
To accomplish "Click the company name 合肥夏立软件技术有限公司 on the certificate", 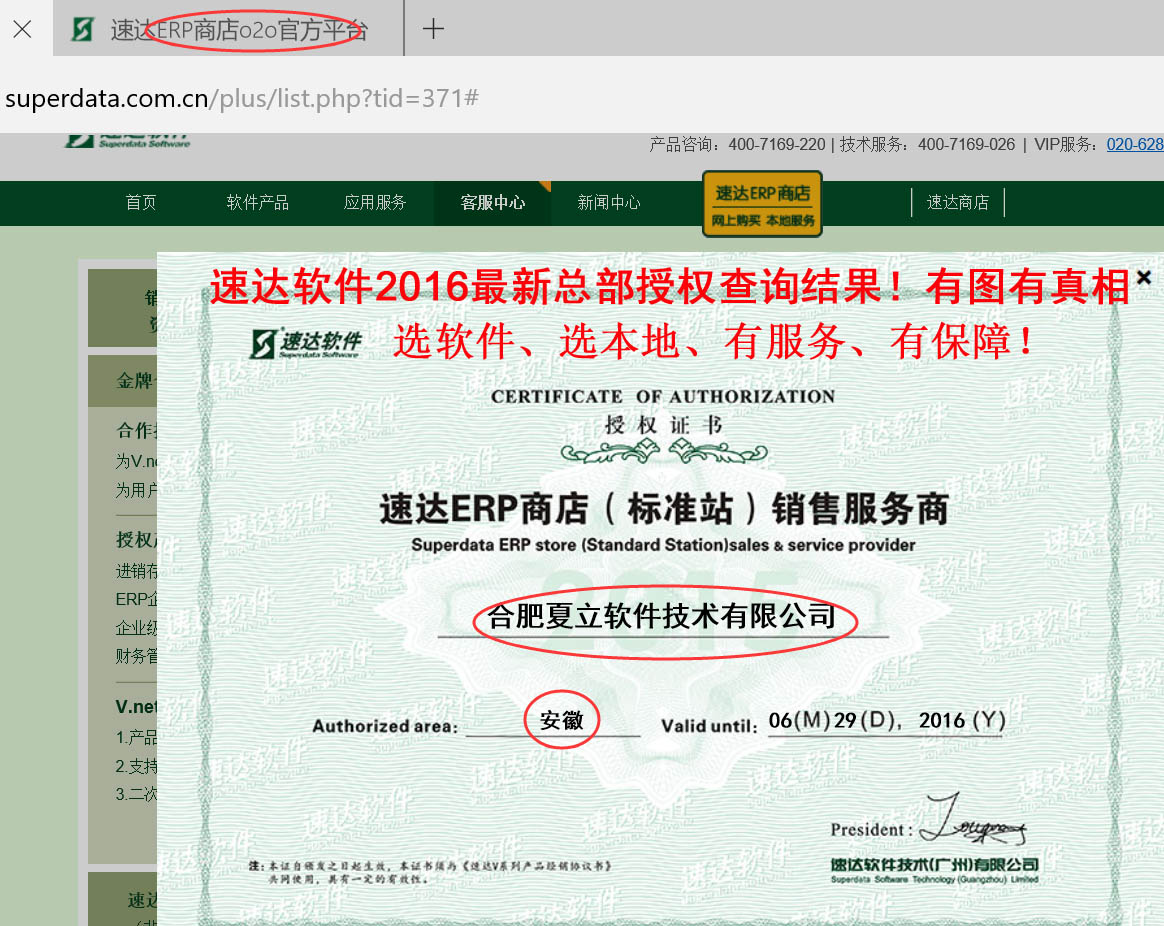I will point(661,616).
